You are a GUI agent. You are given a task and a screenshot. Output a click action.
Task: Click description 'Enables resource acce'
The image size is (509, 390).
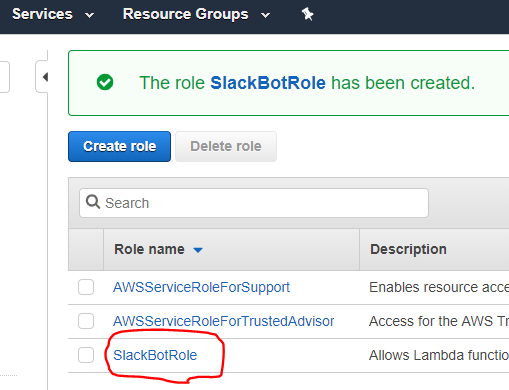click(439, 287)
